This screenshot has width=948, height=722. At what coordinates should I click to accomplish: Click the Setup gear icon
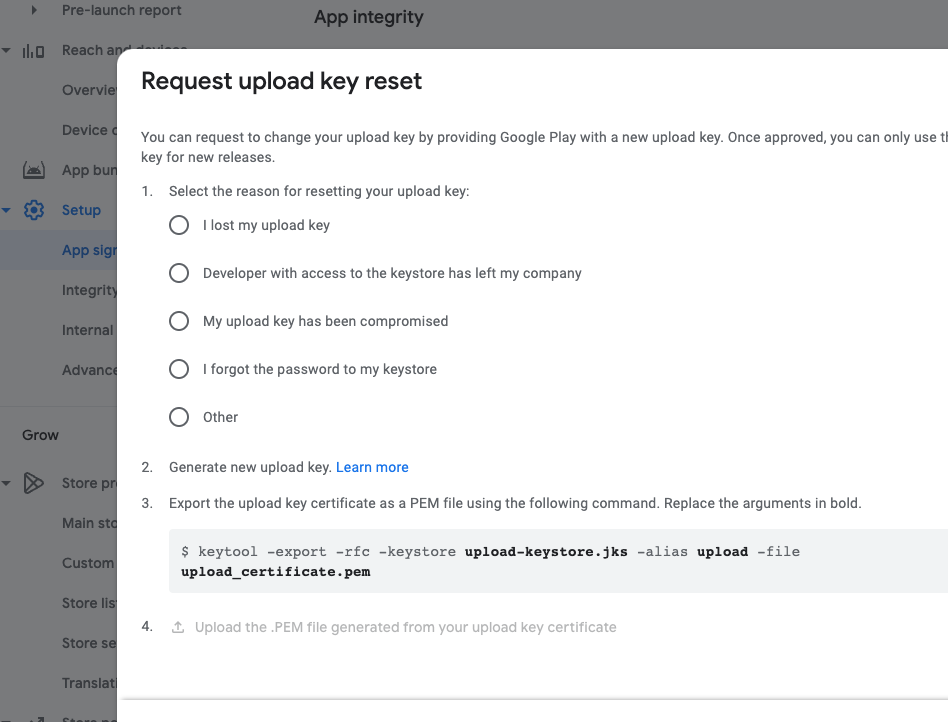click(x=33, y=210)
